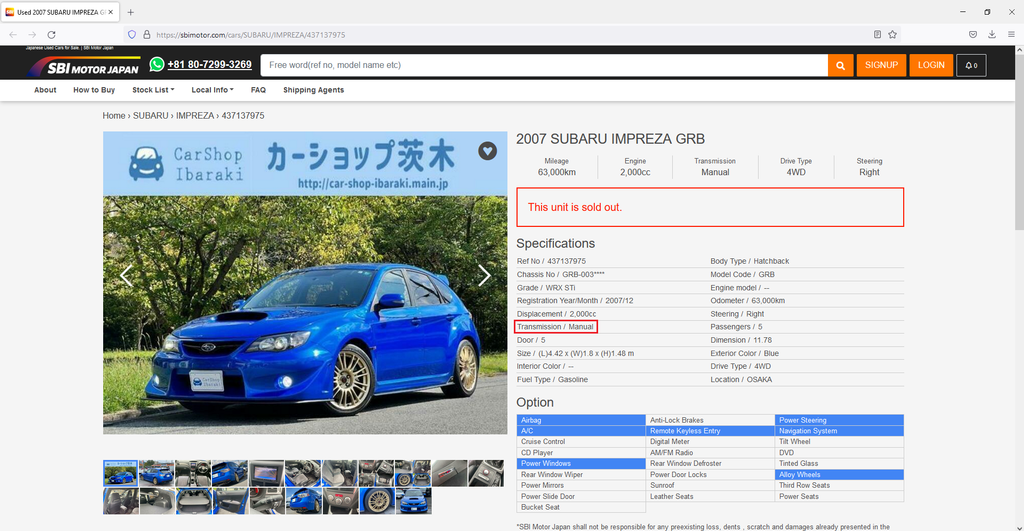
Task: Click the SIGNUP button
Action: [881, 65]
